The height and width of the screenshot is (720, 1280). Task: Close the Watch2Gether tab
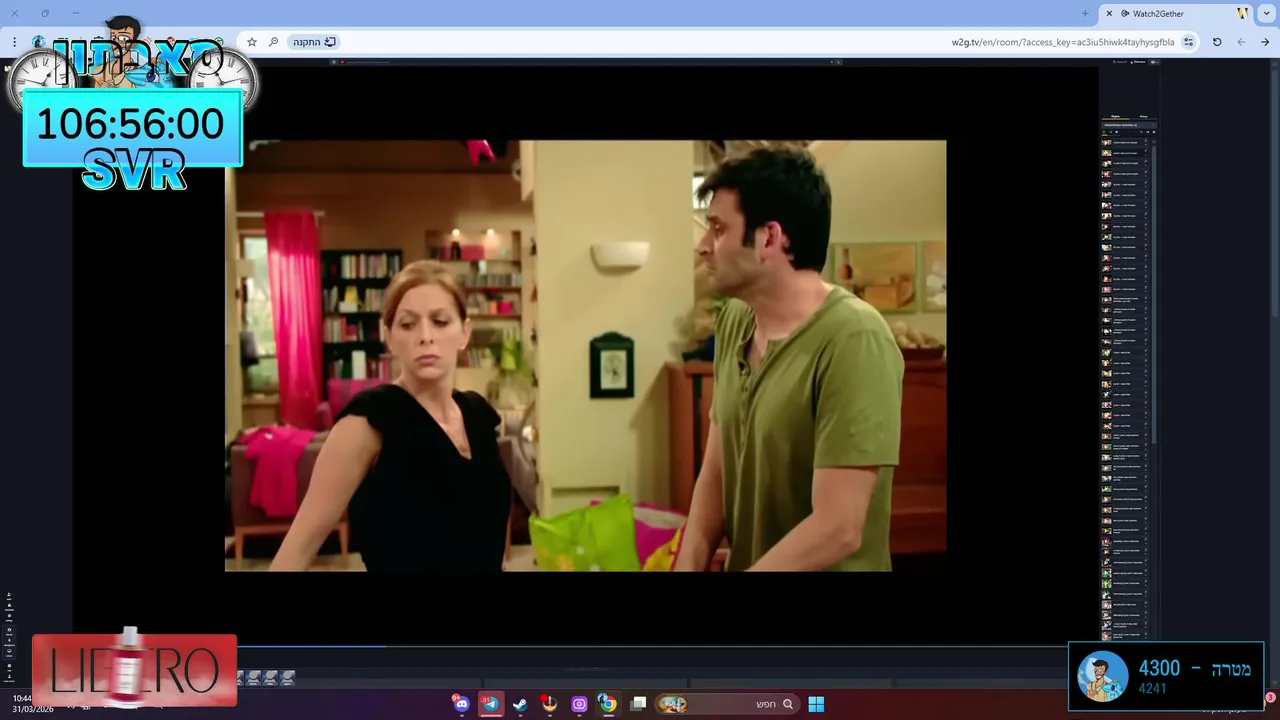pyautogui.click(x=1109, y=14)
